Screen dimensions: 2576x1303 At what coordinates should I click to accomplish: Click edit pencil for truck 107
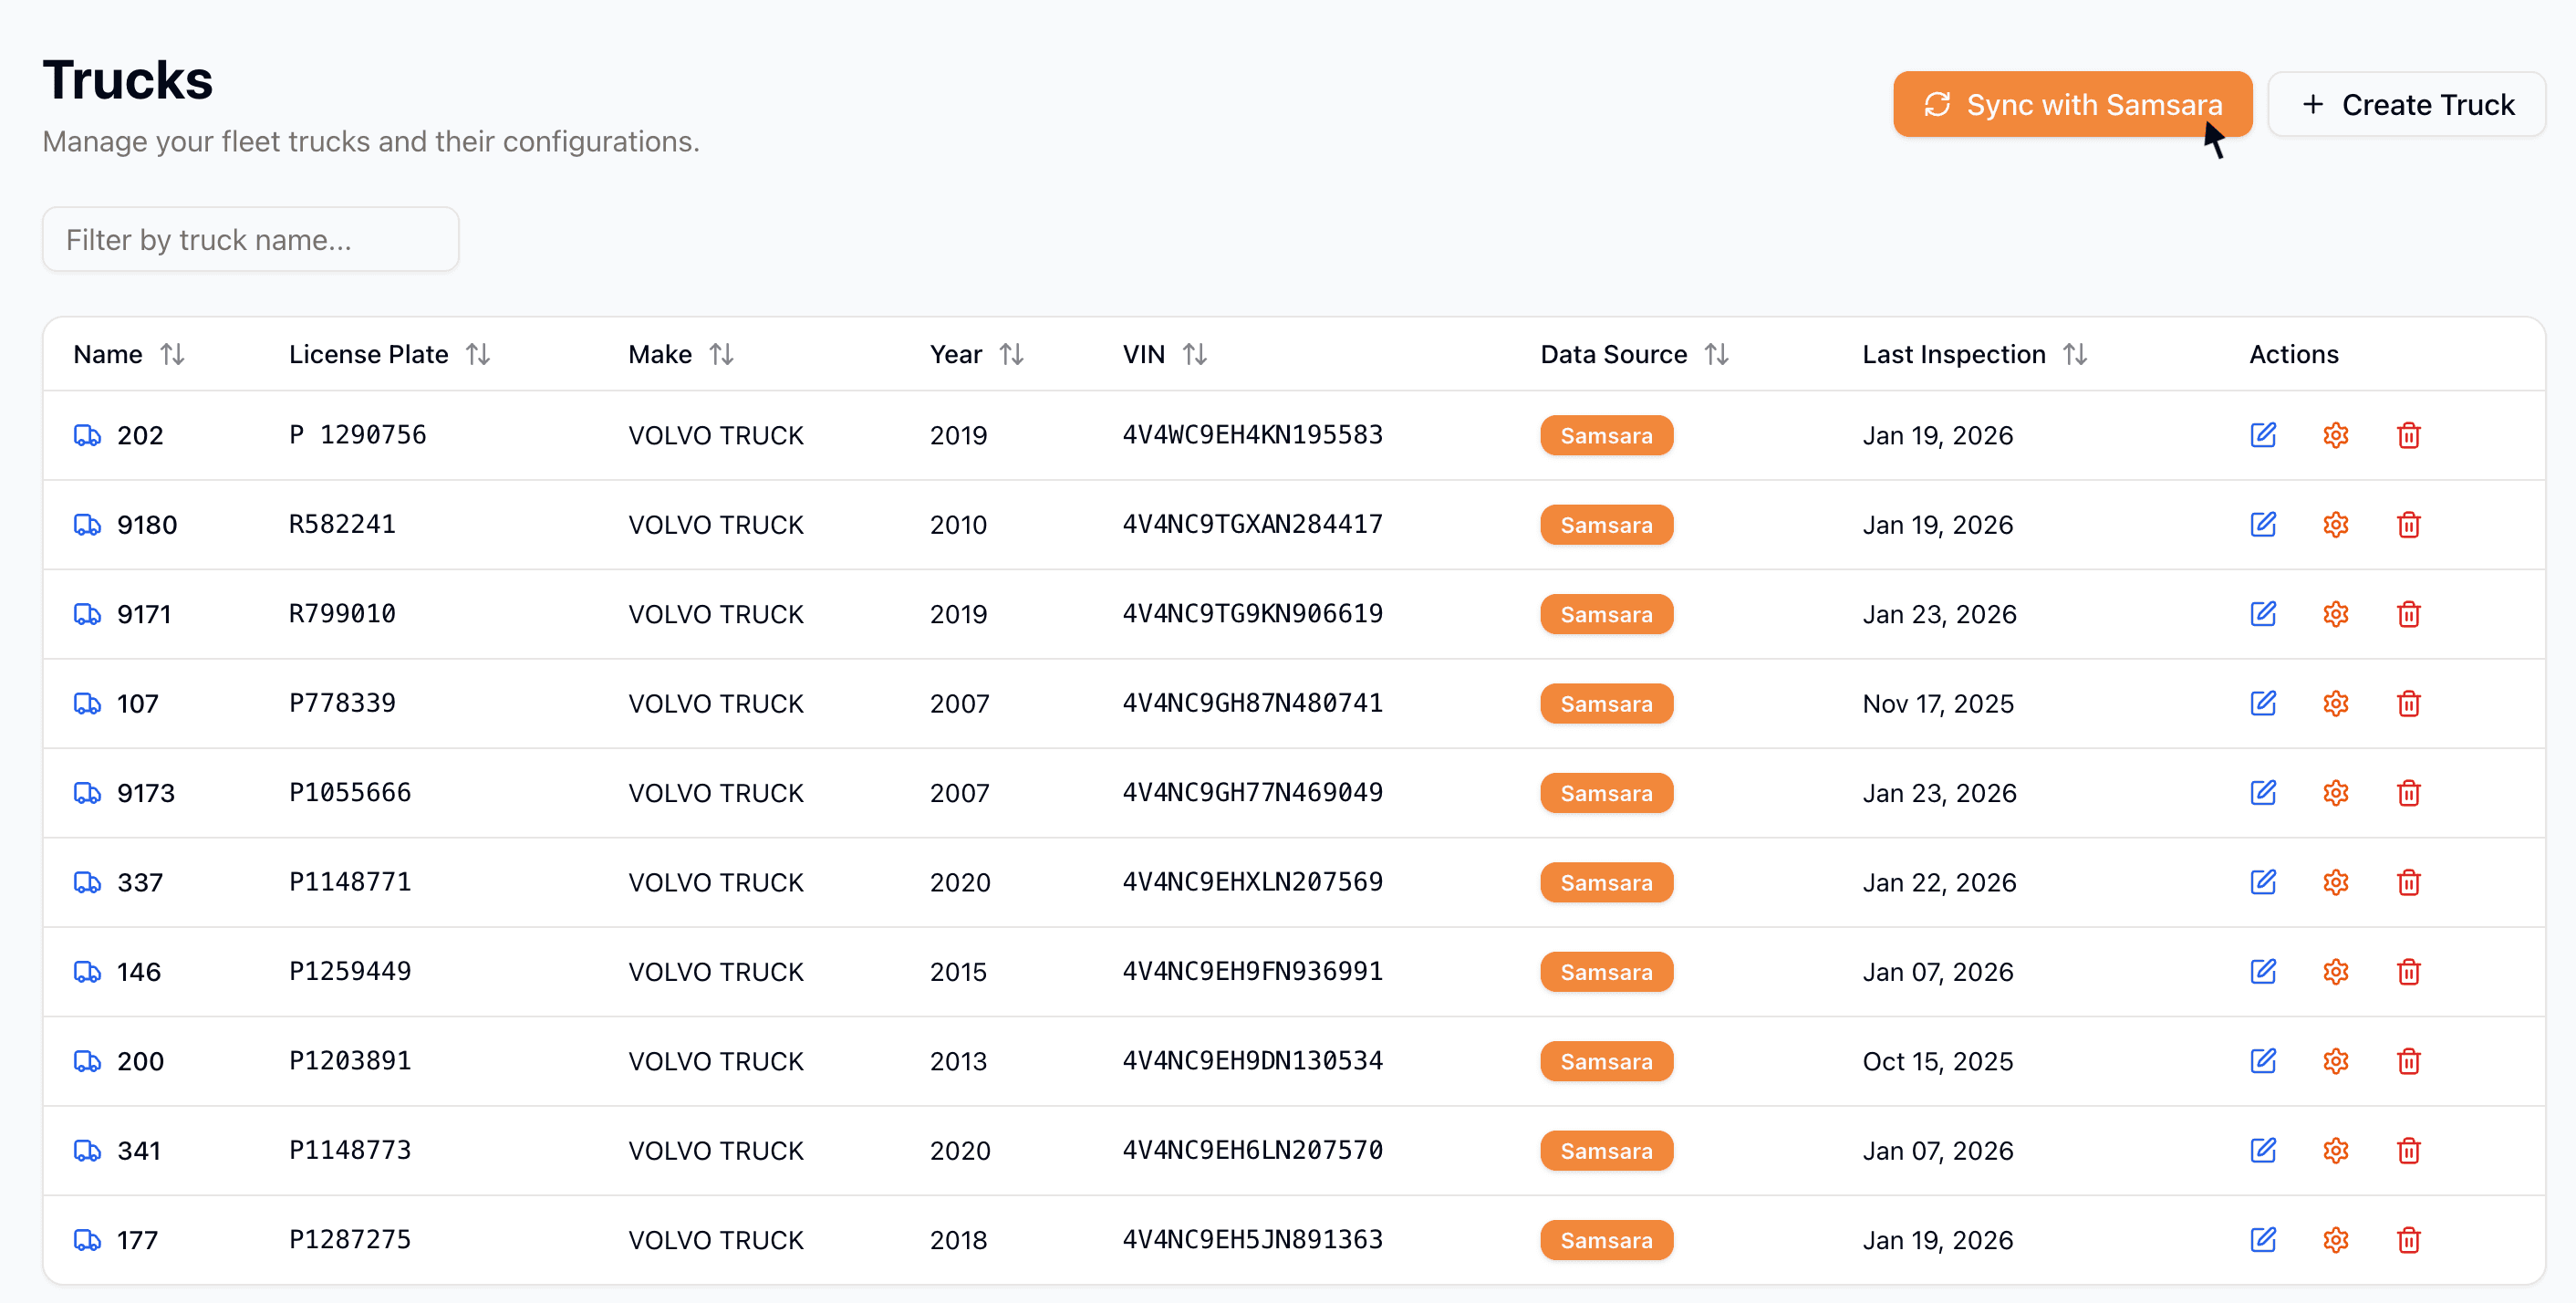2262,703
